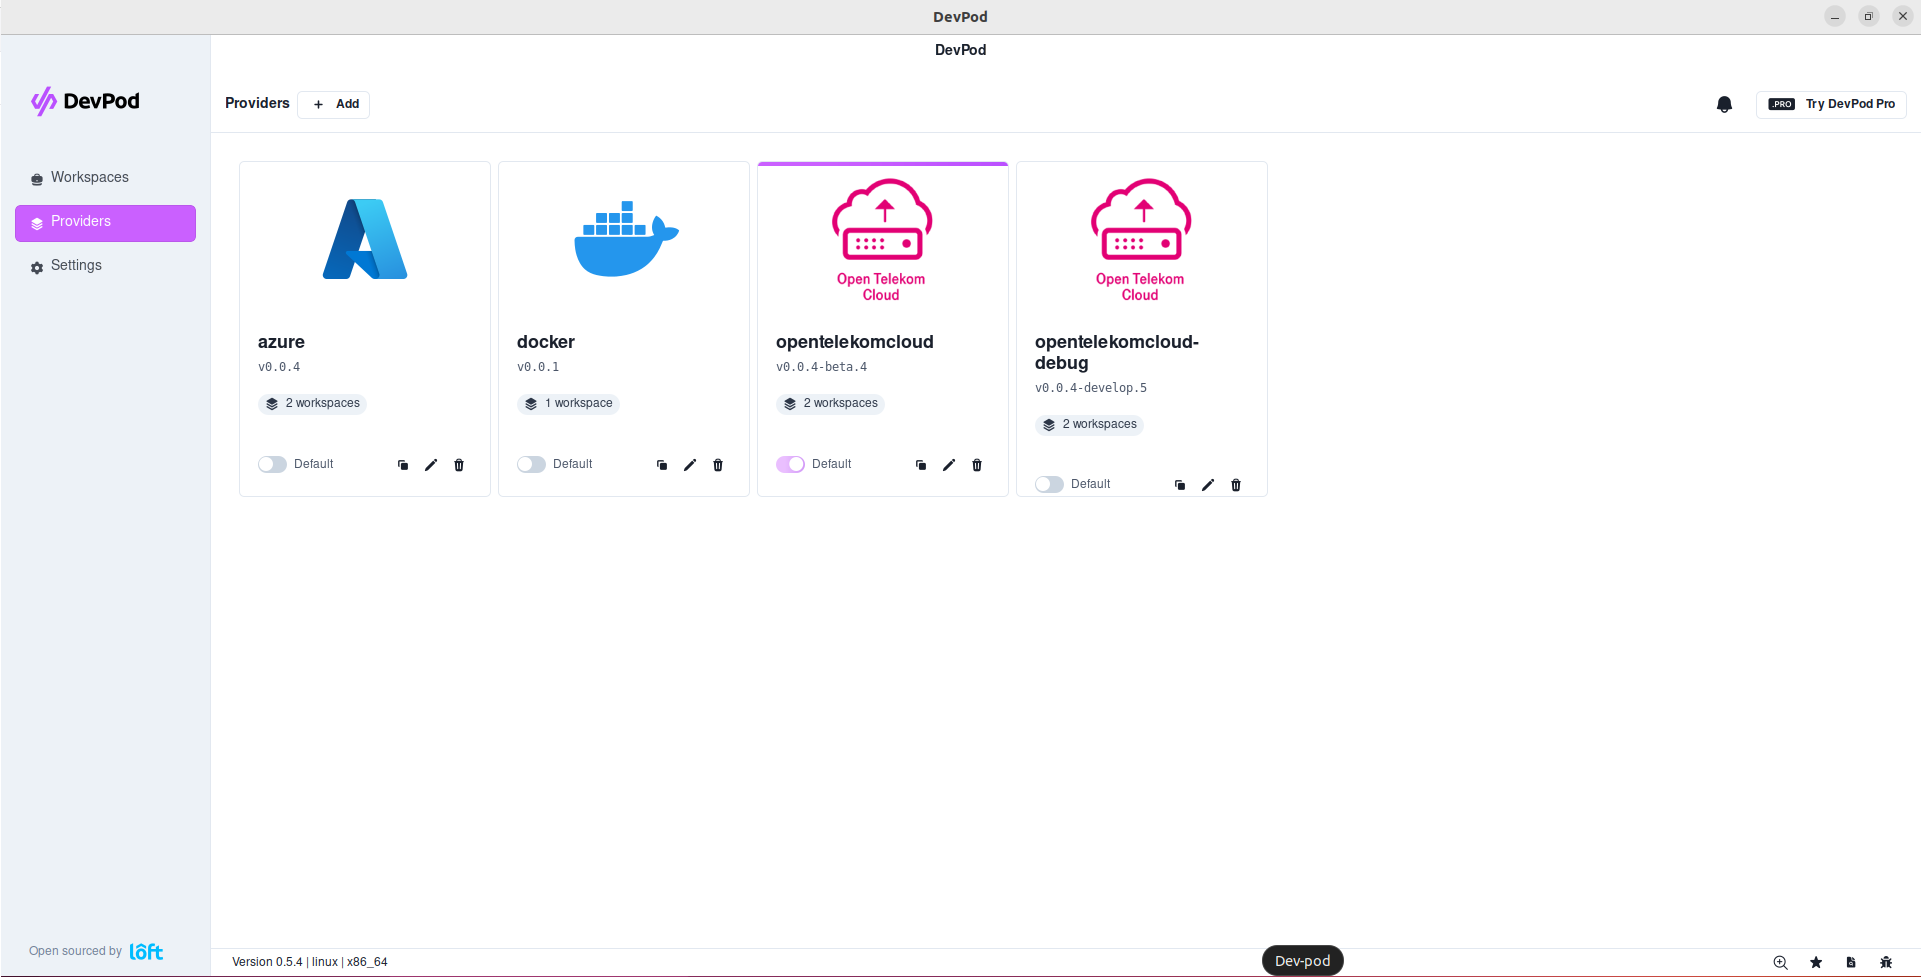Edit the opentelekomcloud v0.0.4-beta.4 provider
Image resolution: width=1921 pixels, height=977 pixels.
pyautogui.click(x=949, y=465)
